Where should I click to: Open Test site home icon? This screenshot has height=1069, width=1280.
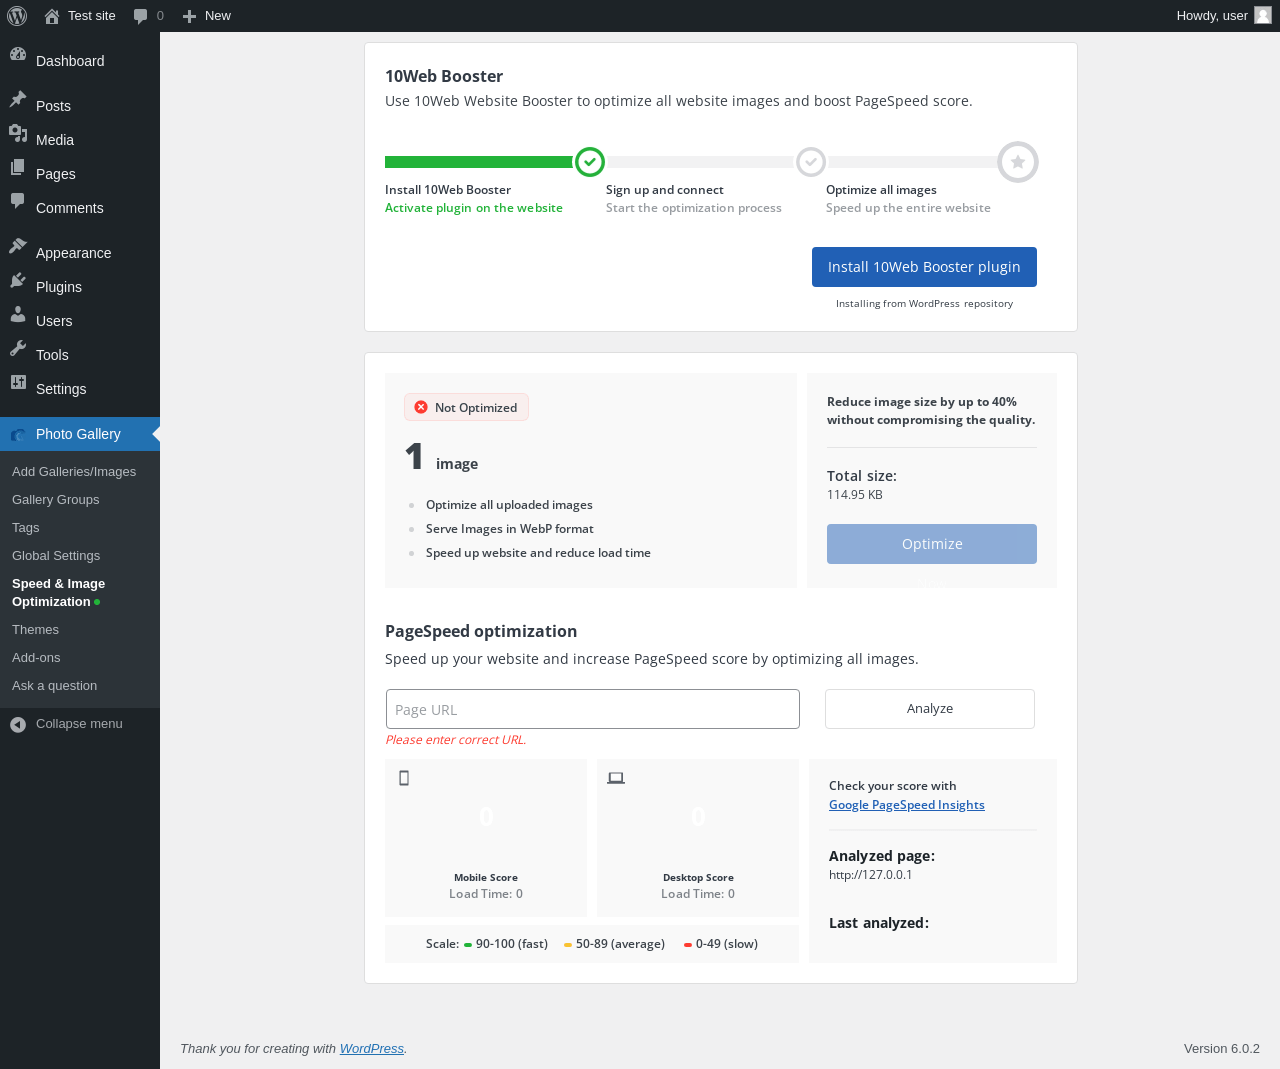(52, 16)
